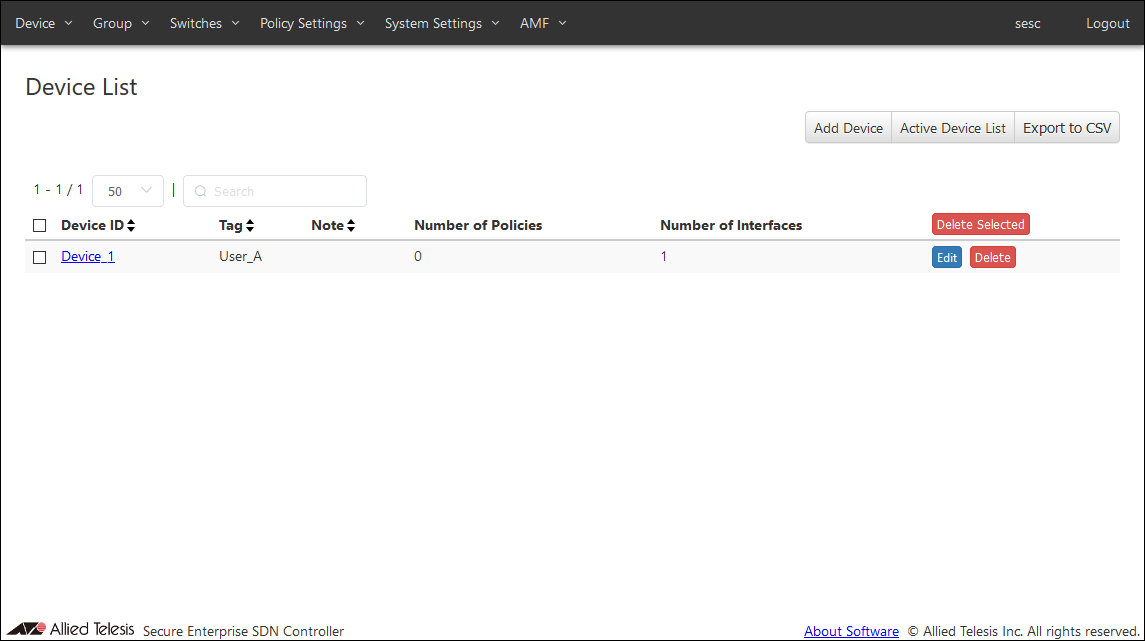1145x641 pixels.
Task: Click the search magnifier icon
Action: (200, 191)
